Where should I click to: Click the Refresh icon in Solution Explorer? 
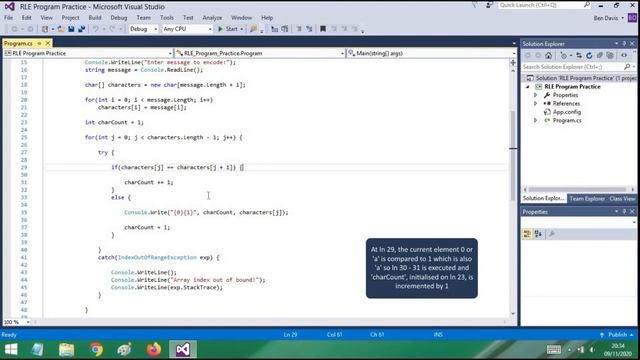click(x=589, y=56)
